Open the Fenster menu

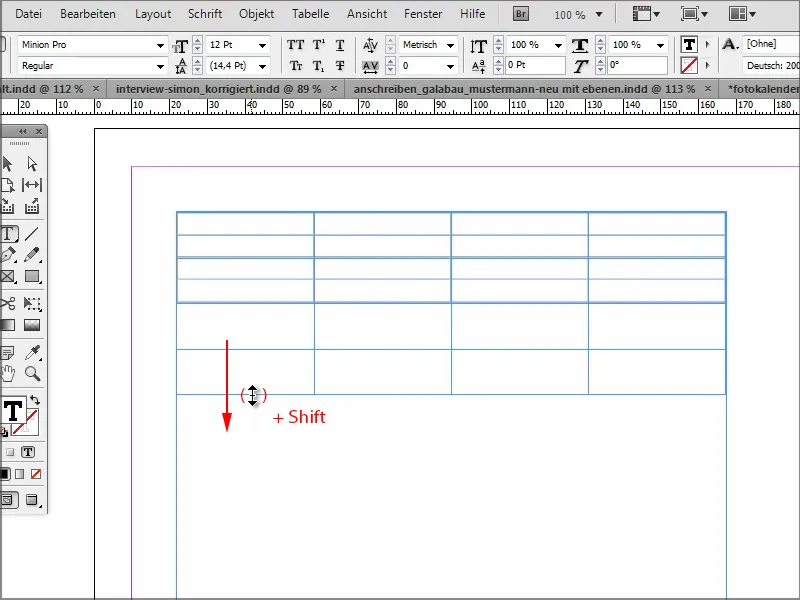click(423, 14)
